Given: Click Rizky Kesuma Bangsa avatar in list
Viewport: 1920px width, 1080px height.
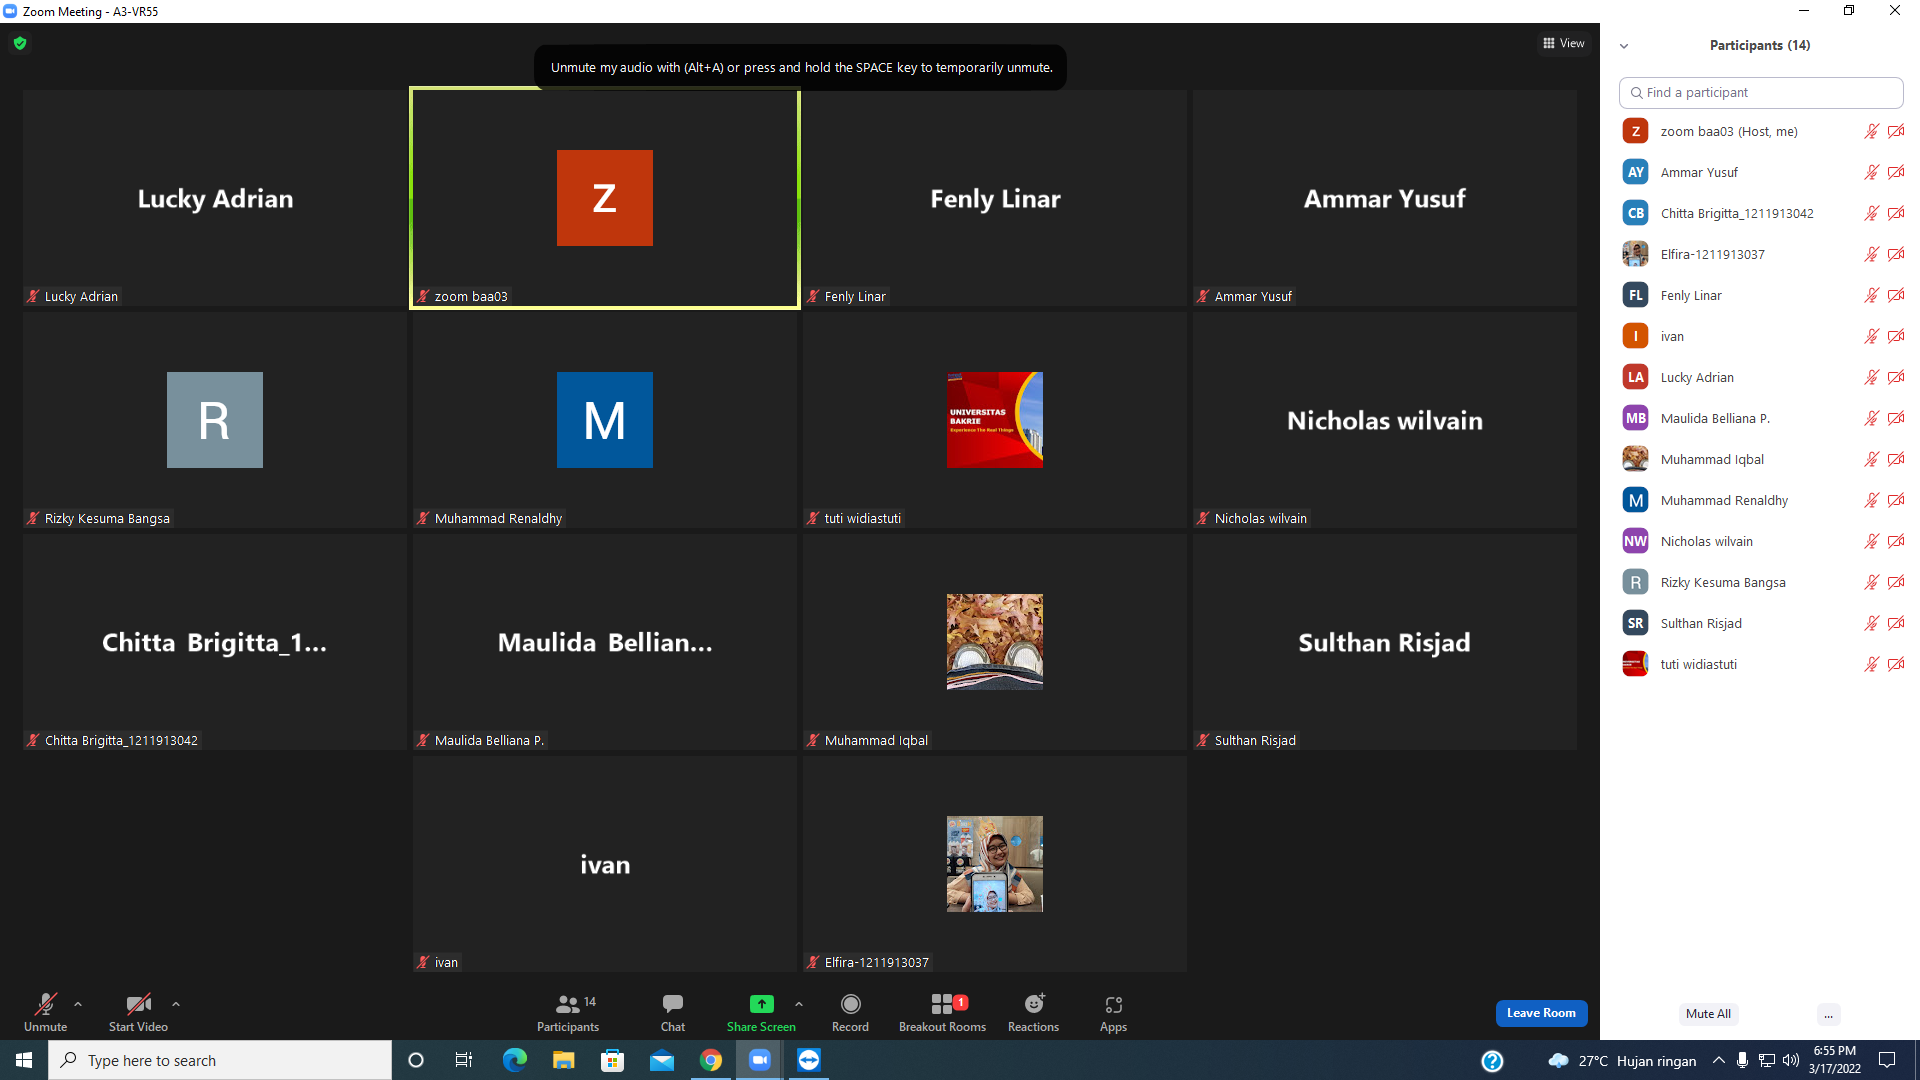Looking at the screenshot, I should [1635, 582].
